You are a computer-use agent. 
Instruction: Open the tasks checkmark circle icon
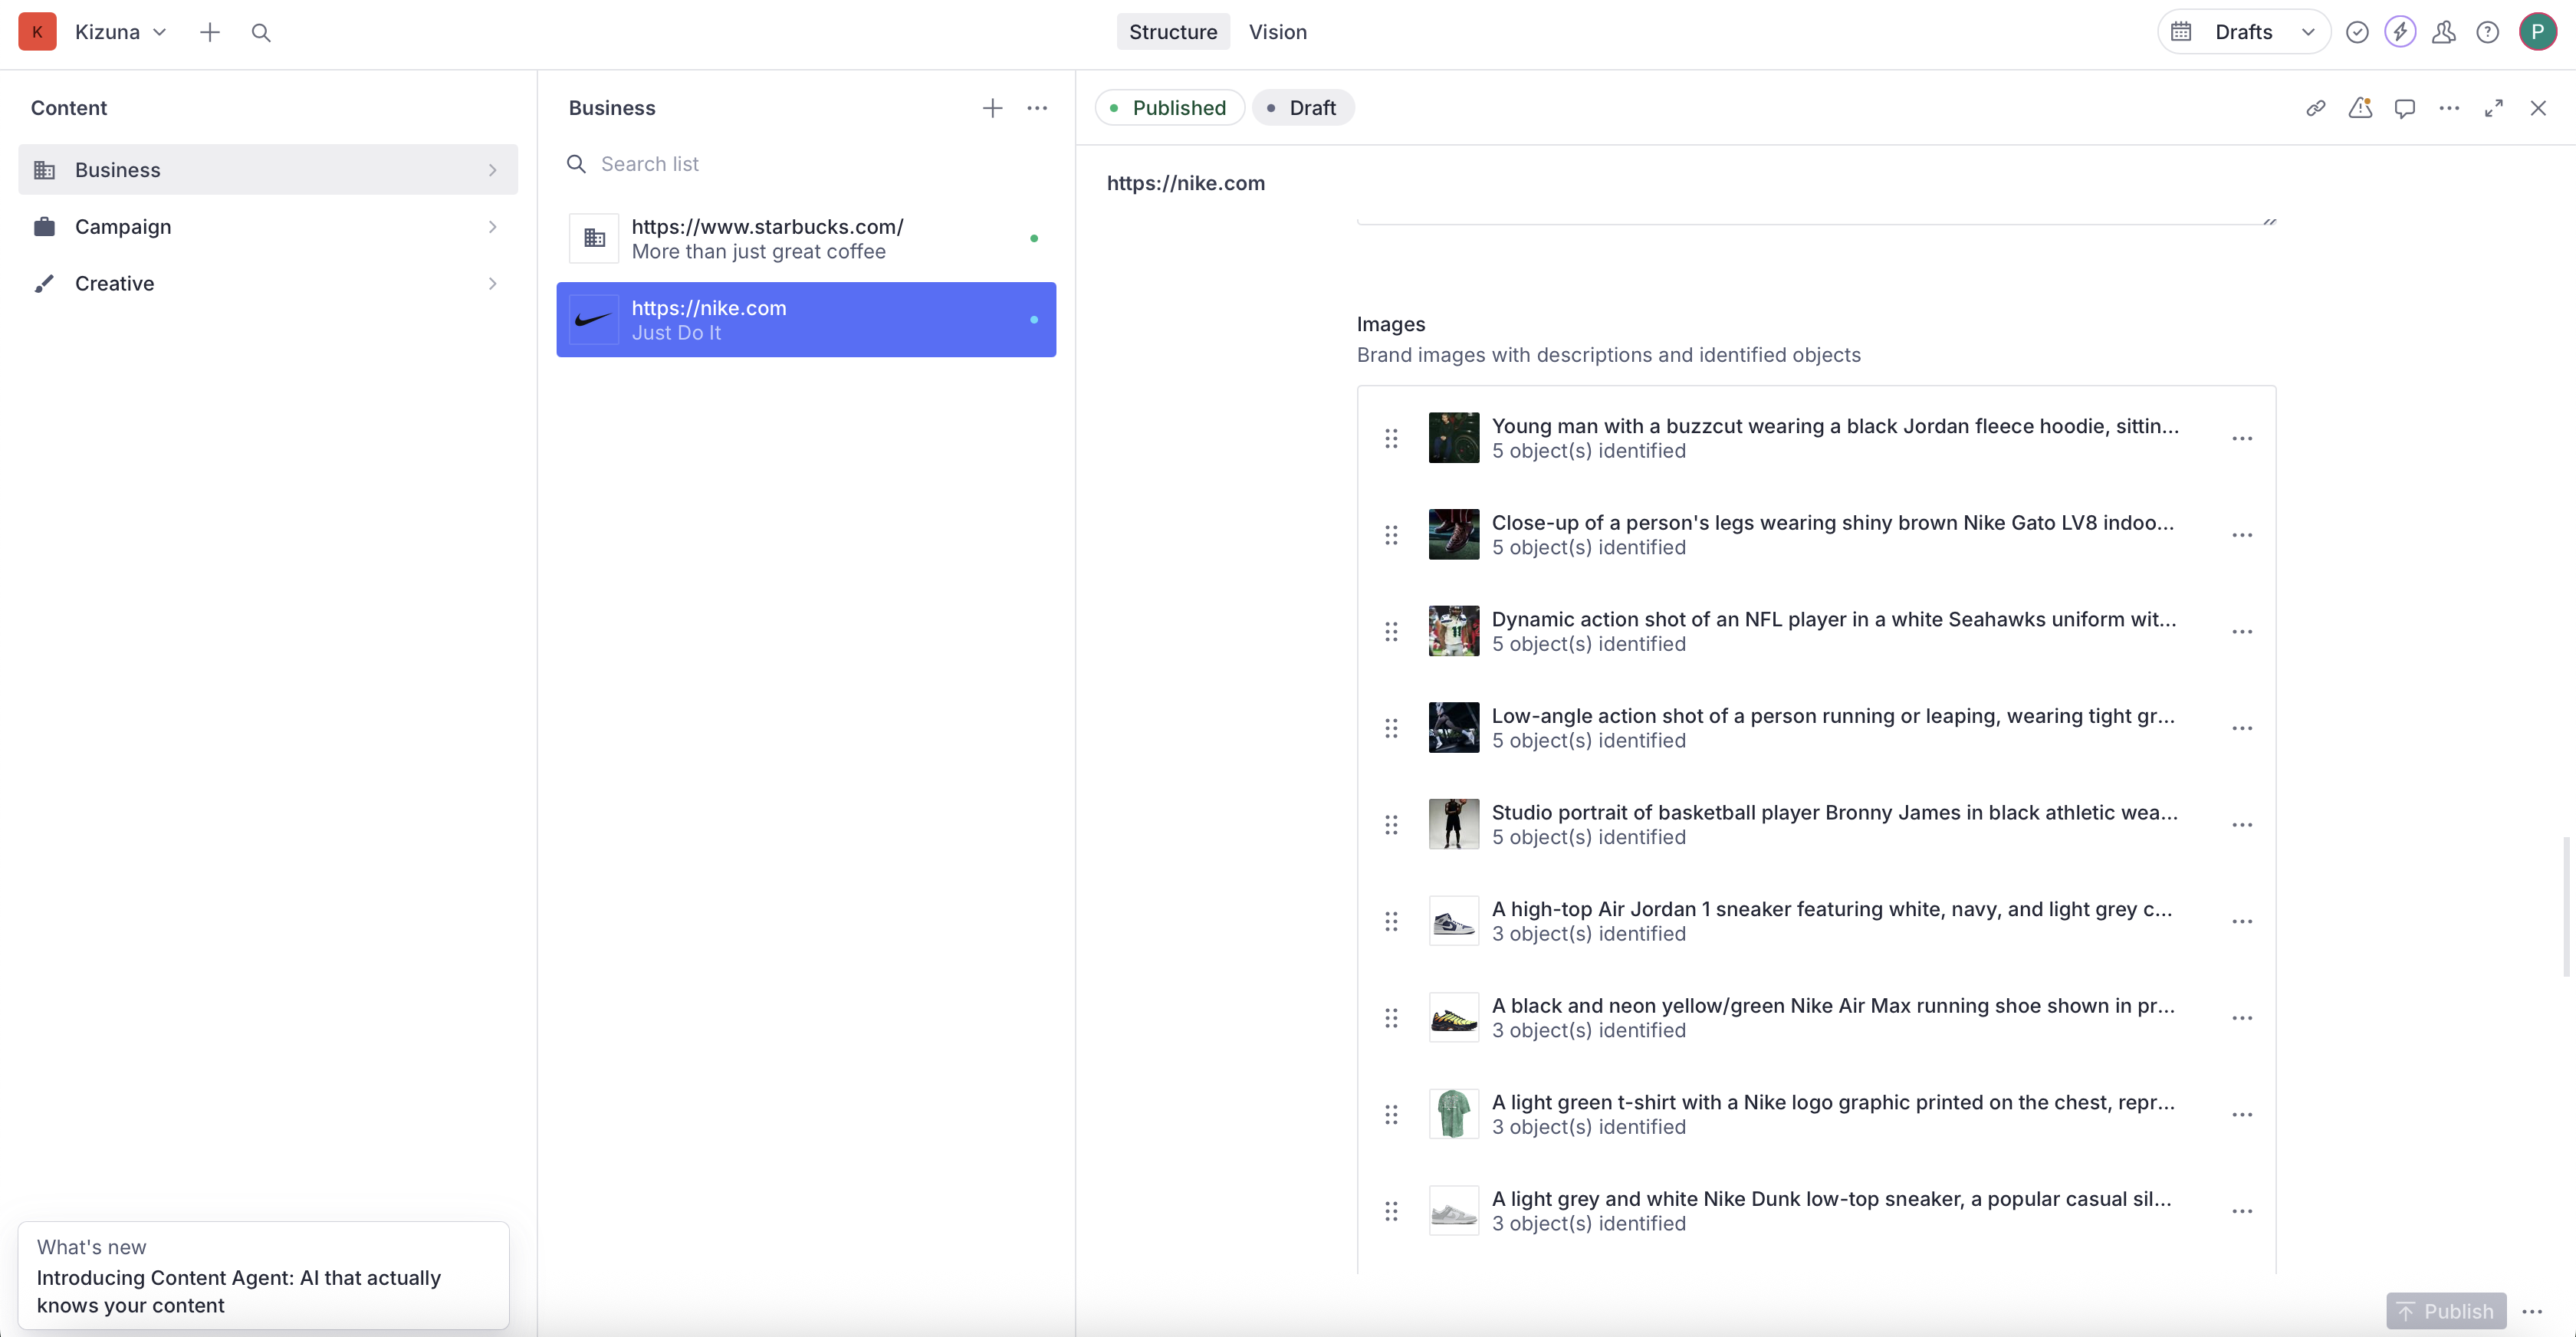(x=2357, y=32)
